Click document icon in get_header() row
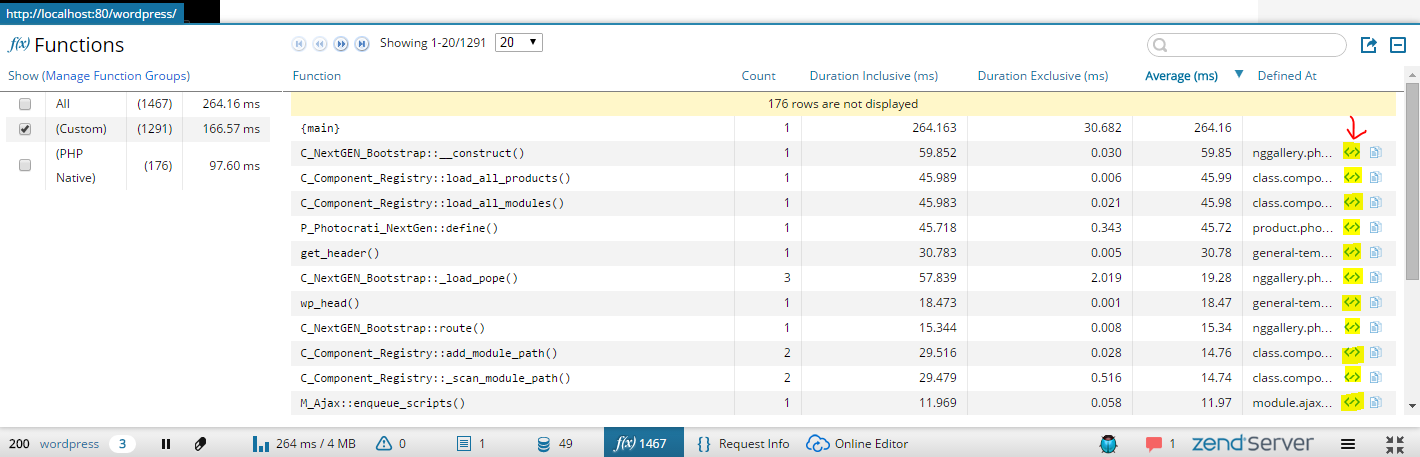The width and height of the screenshot is (1420, 457). 1375,252
